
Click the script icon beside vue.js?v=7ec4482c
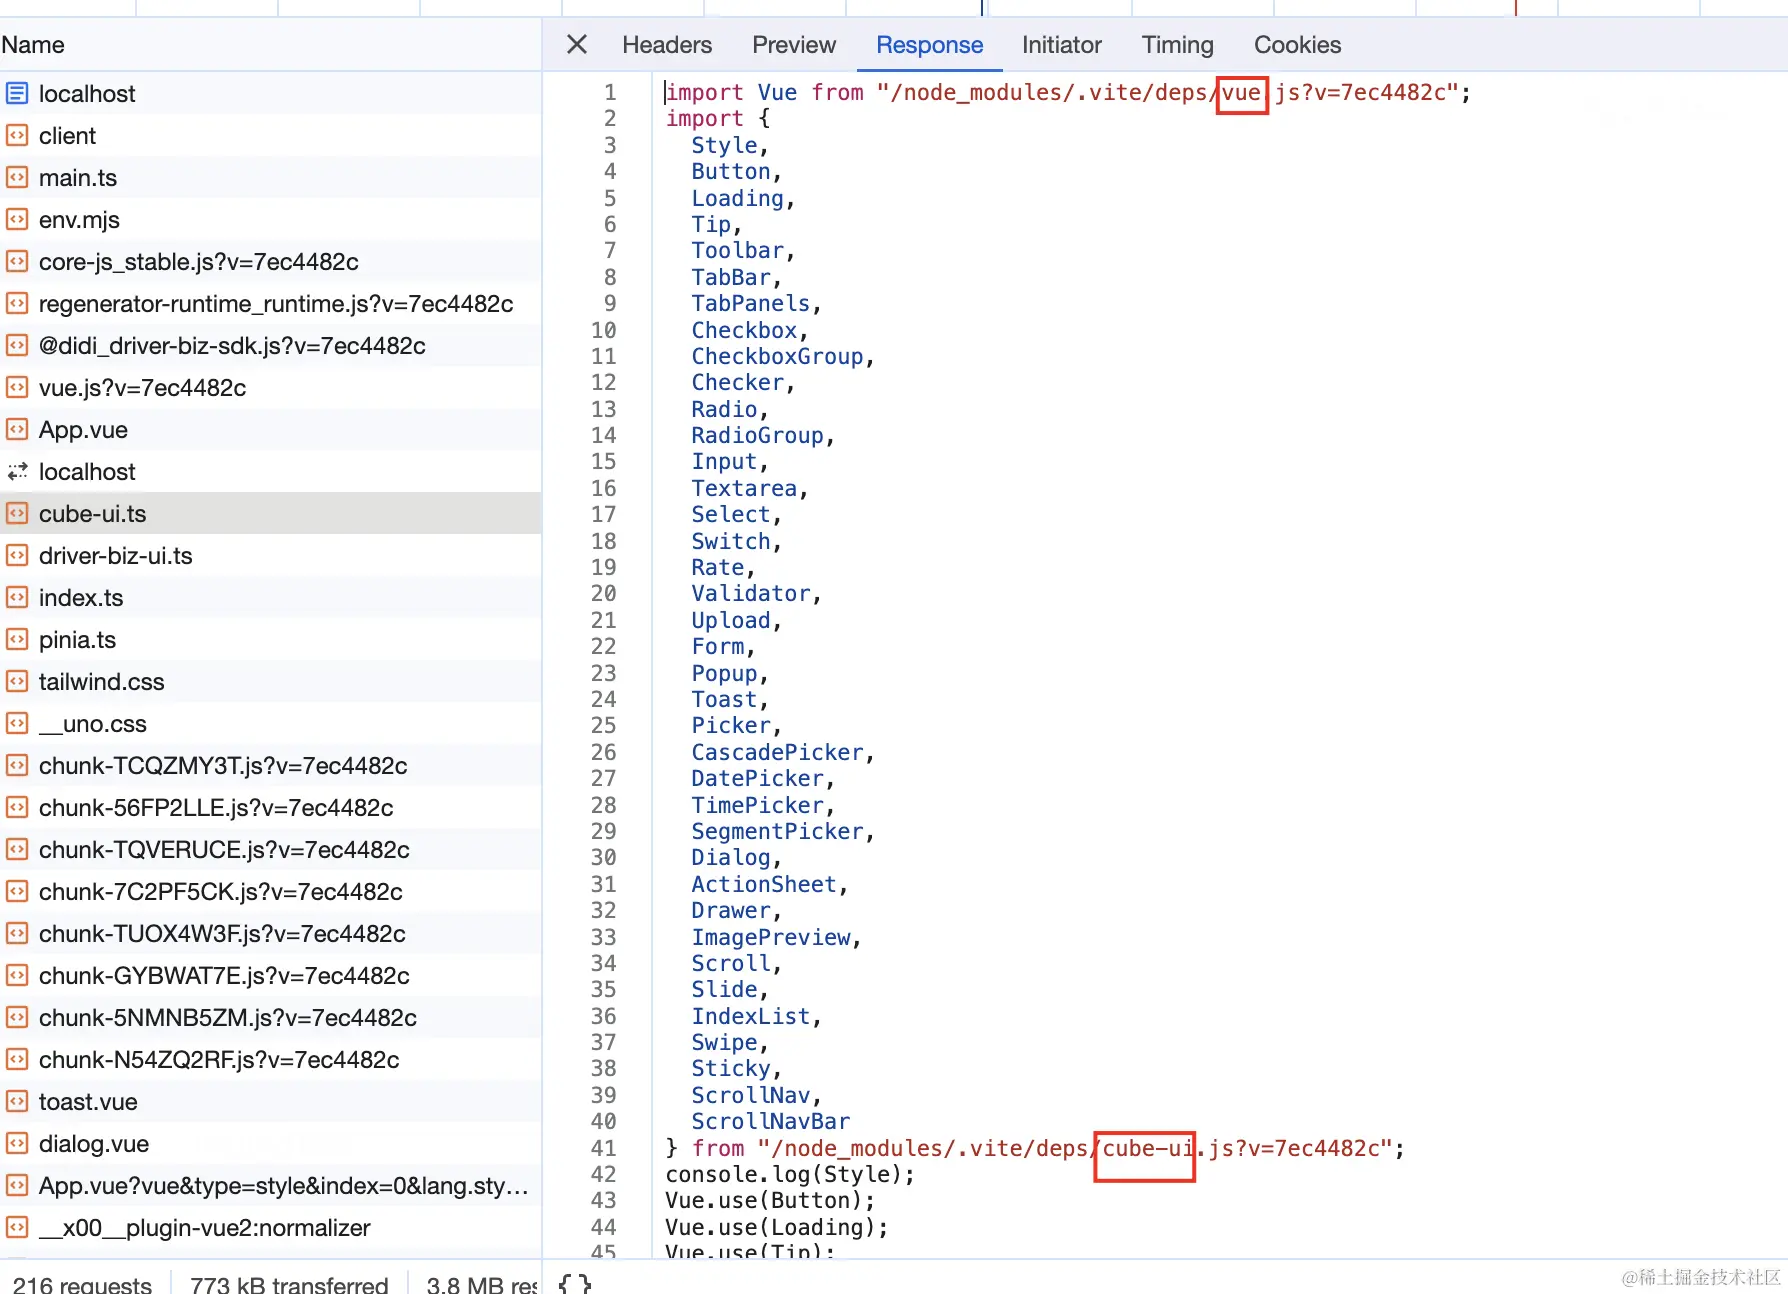tap(17, 388)
